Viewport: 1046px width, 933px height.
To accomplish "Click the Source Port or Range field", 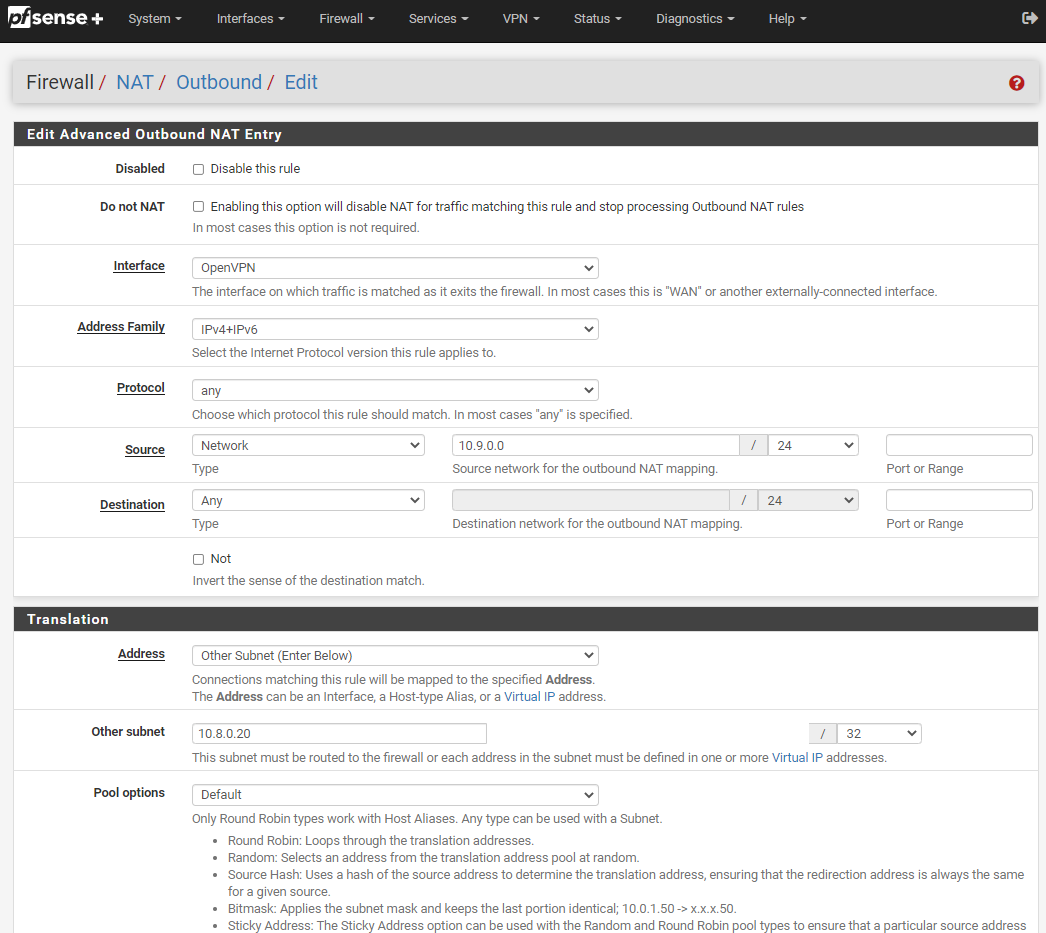I will 958,445.
